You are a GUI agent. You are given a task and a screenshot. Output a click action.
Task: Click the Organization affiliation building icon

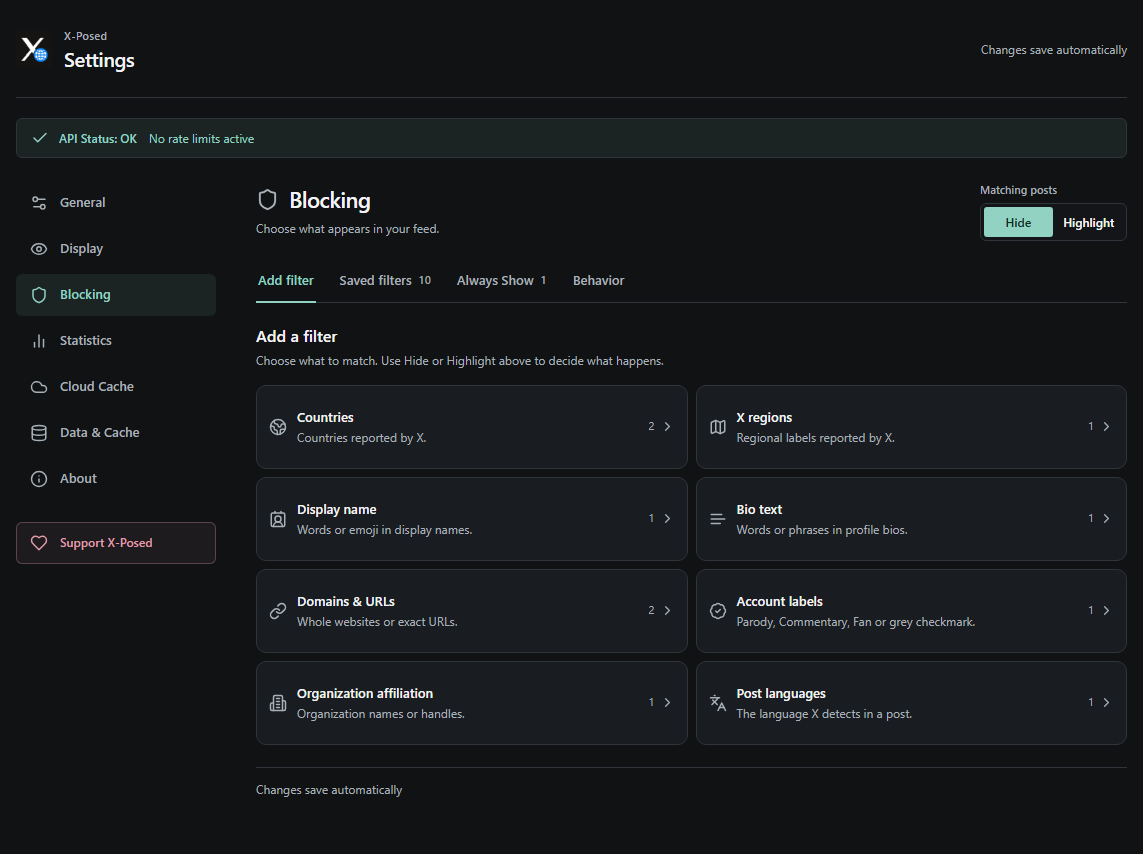pos(278,702)
